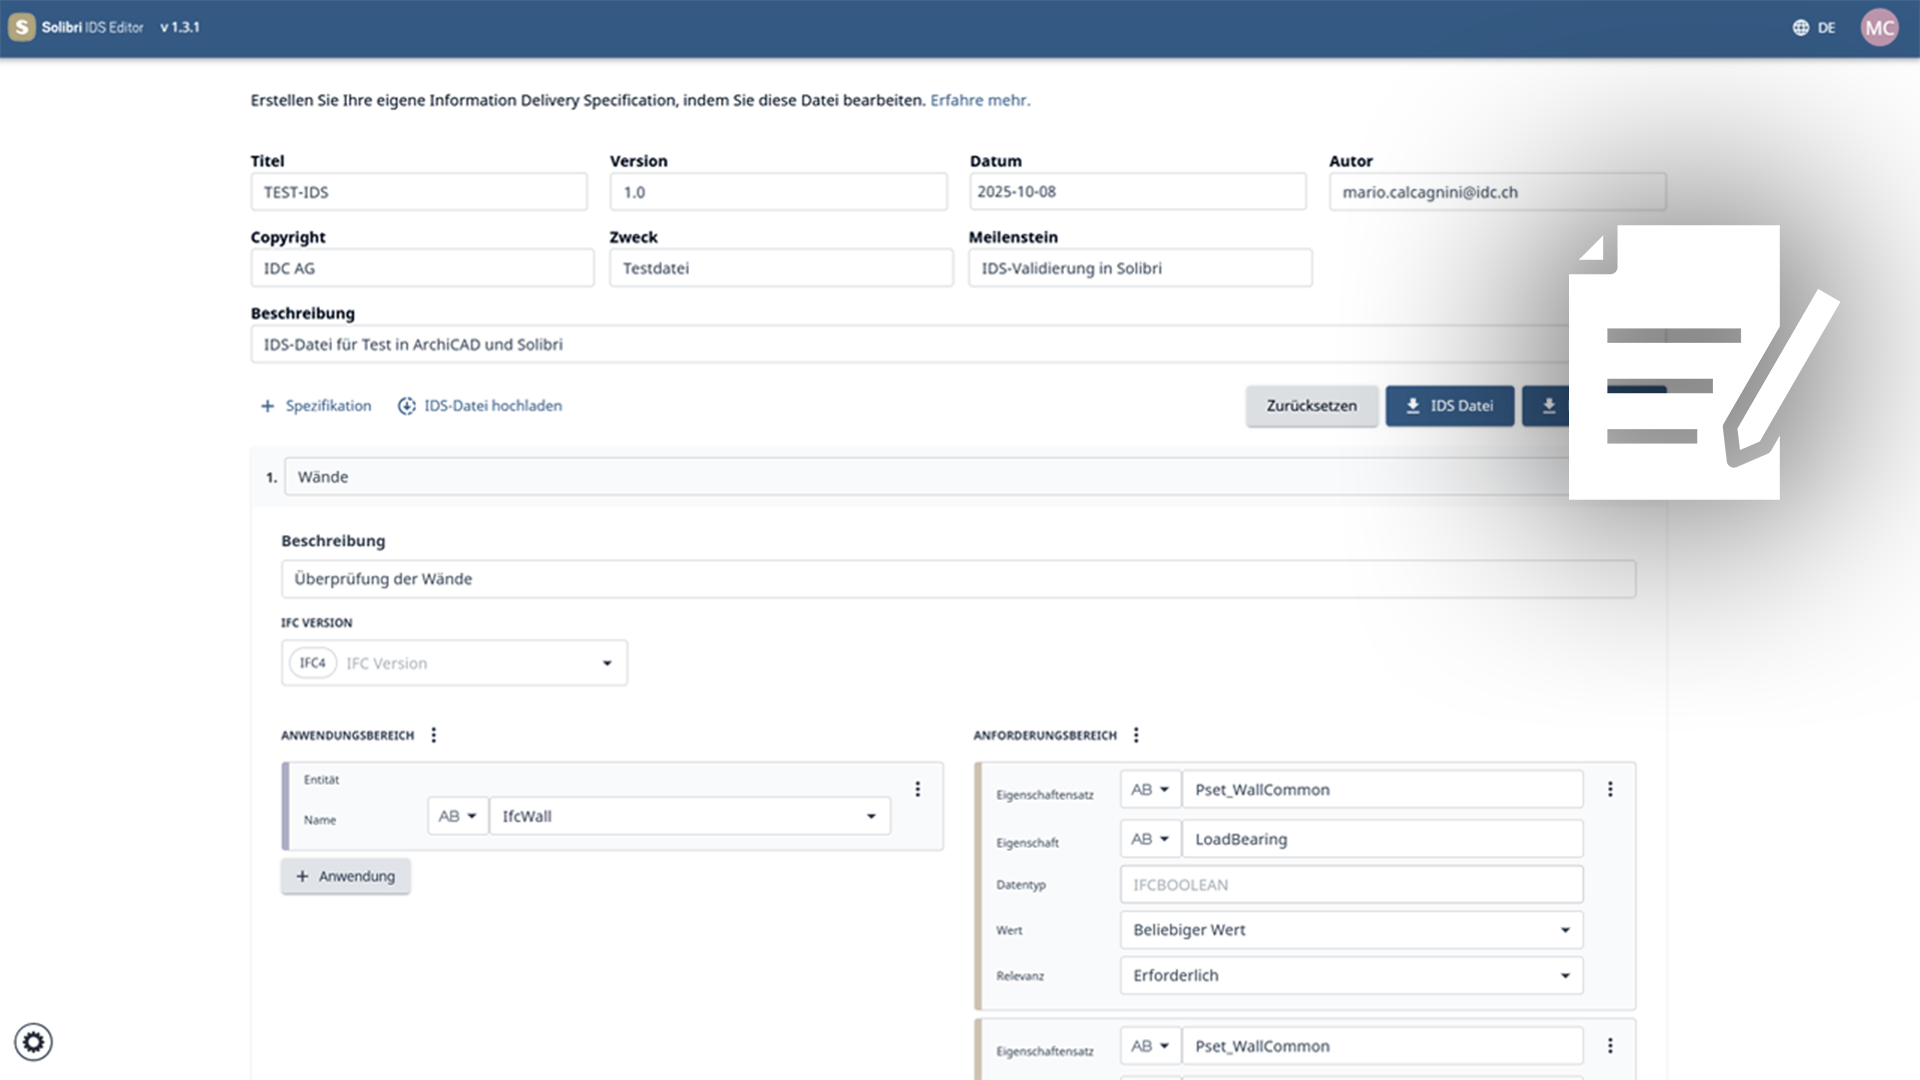Open the AB operator dropdown for LoadBearing
Screen dimensions: 1920x1080
pos(1150,838)
